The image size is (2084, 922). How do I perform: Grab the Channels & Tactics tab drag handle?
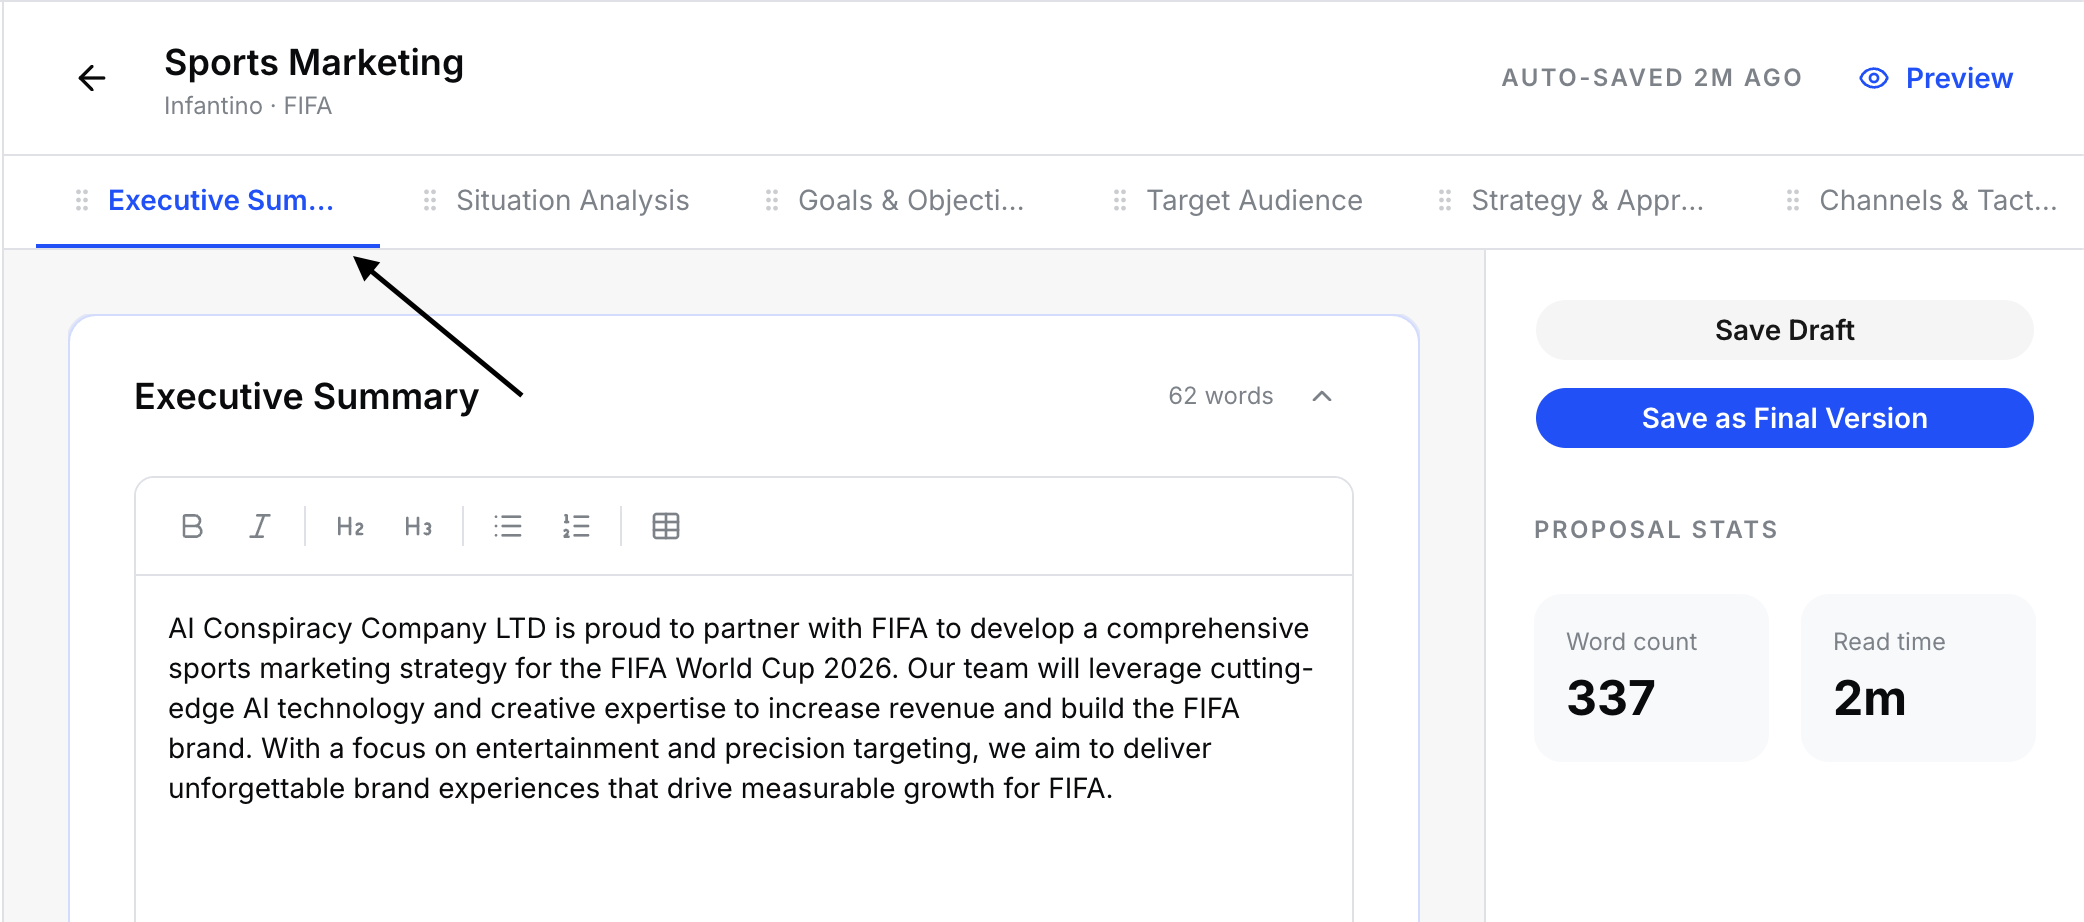pyautogui.click(x=1793, y=201)
